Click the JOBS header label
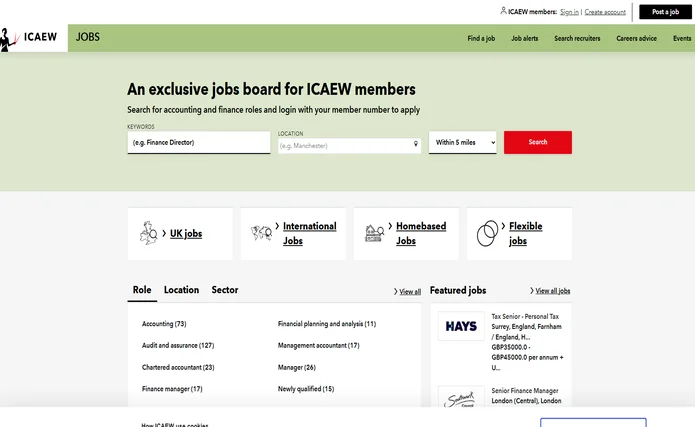 (x=88, y=37)
